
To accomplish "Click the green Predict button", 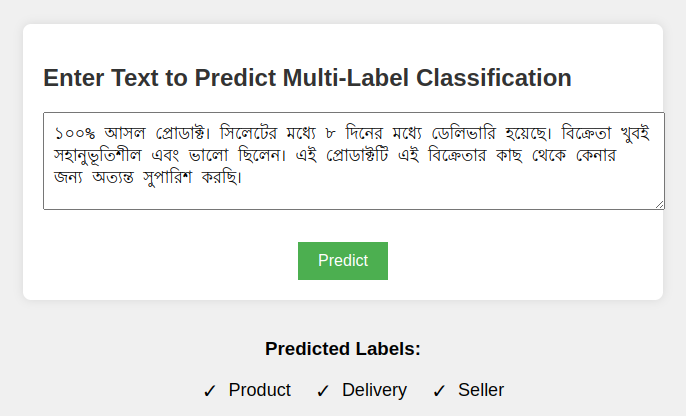I will pyautogui.click(x=342, y=261).
